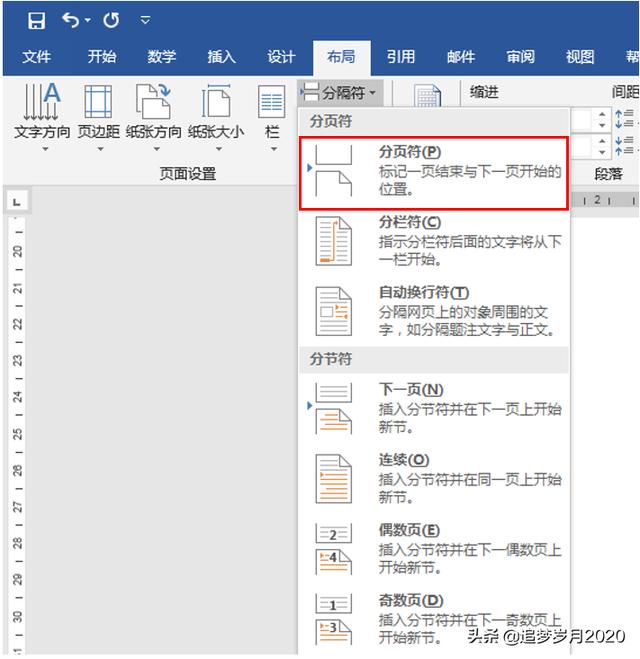Select 分页符(P) page break option
The image size is (640, 659).
pos(434,173)
